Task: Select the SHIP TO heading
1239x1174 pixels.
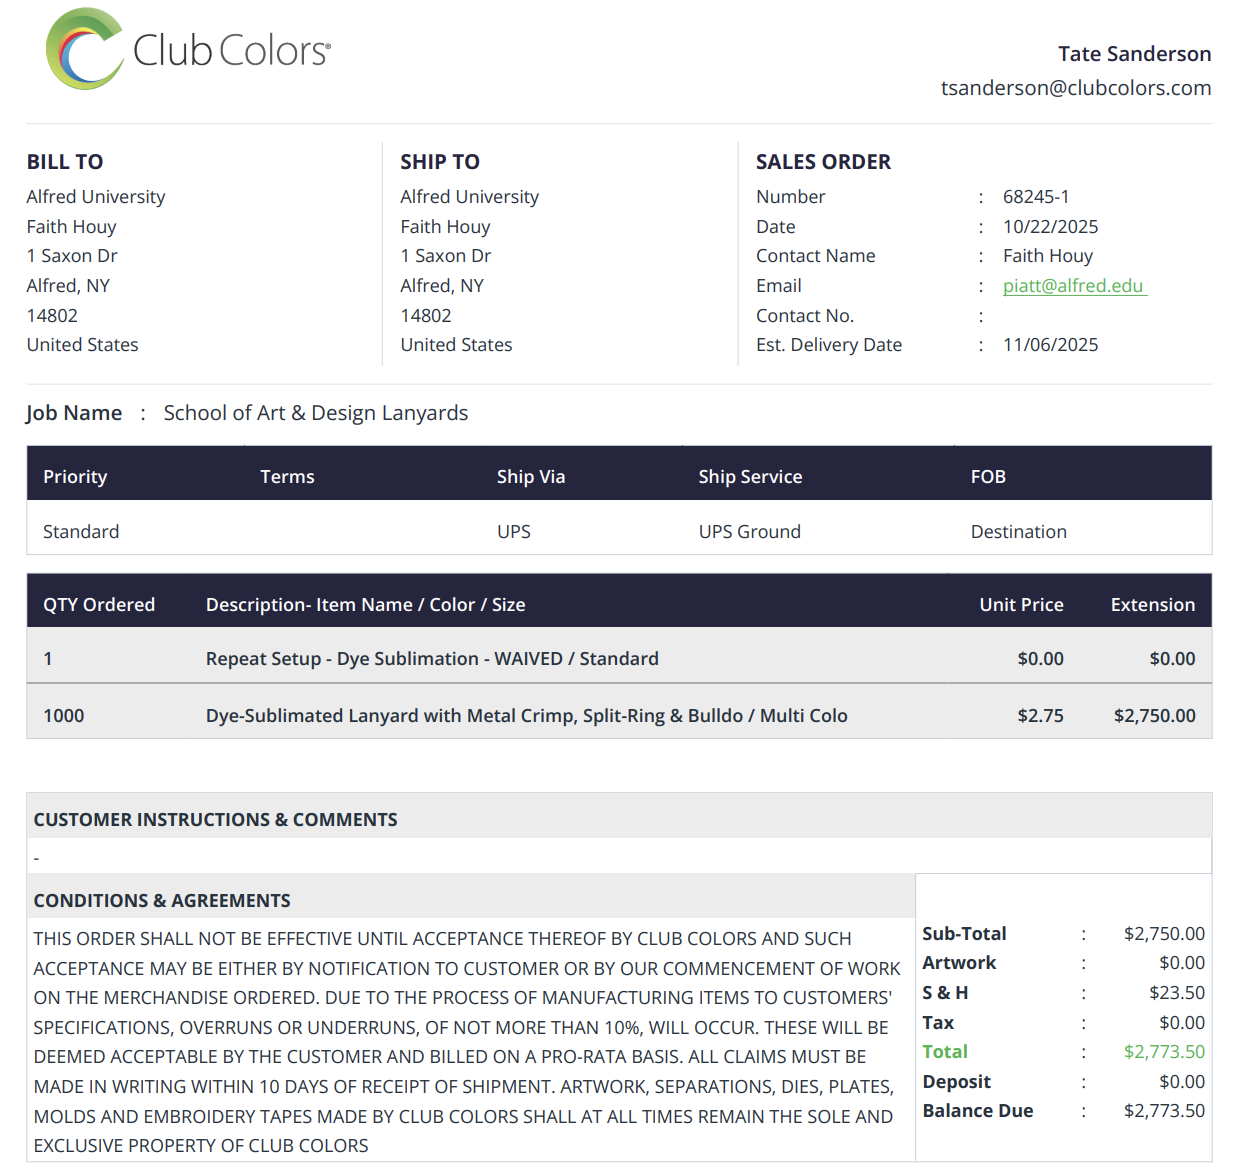Action: (x=440, y=162)
